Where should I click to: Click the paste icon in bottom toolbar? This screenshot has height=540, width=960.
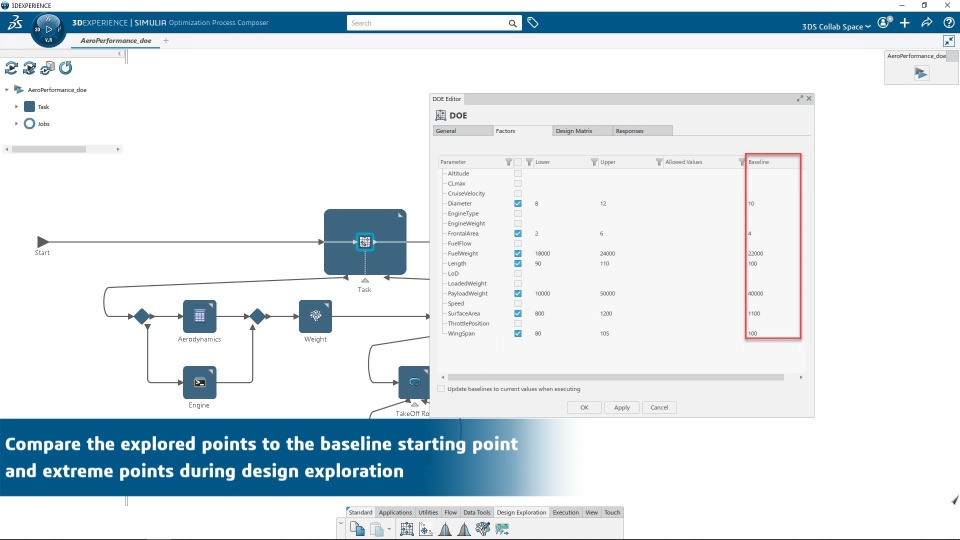[377, 528]
